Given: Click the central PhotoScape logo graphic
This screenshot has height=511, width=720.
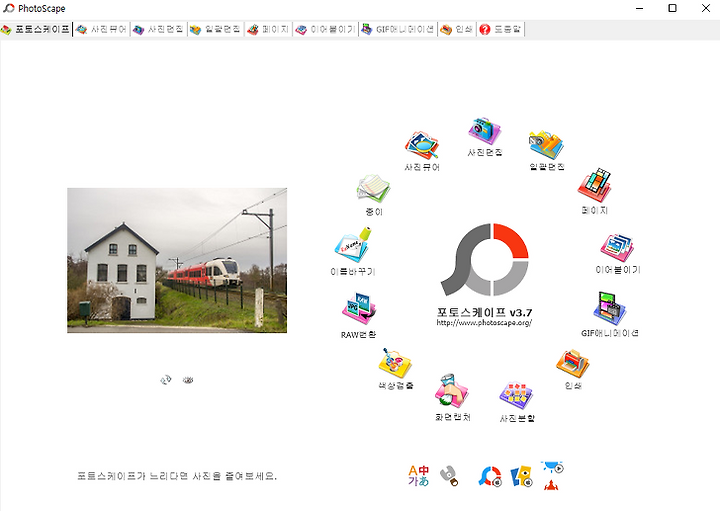Looking at the screenshot, I should tap(484, 259).
